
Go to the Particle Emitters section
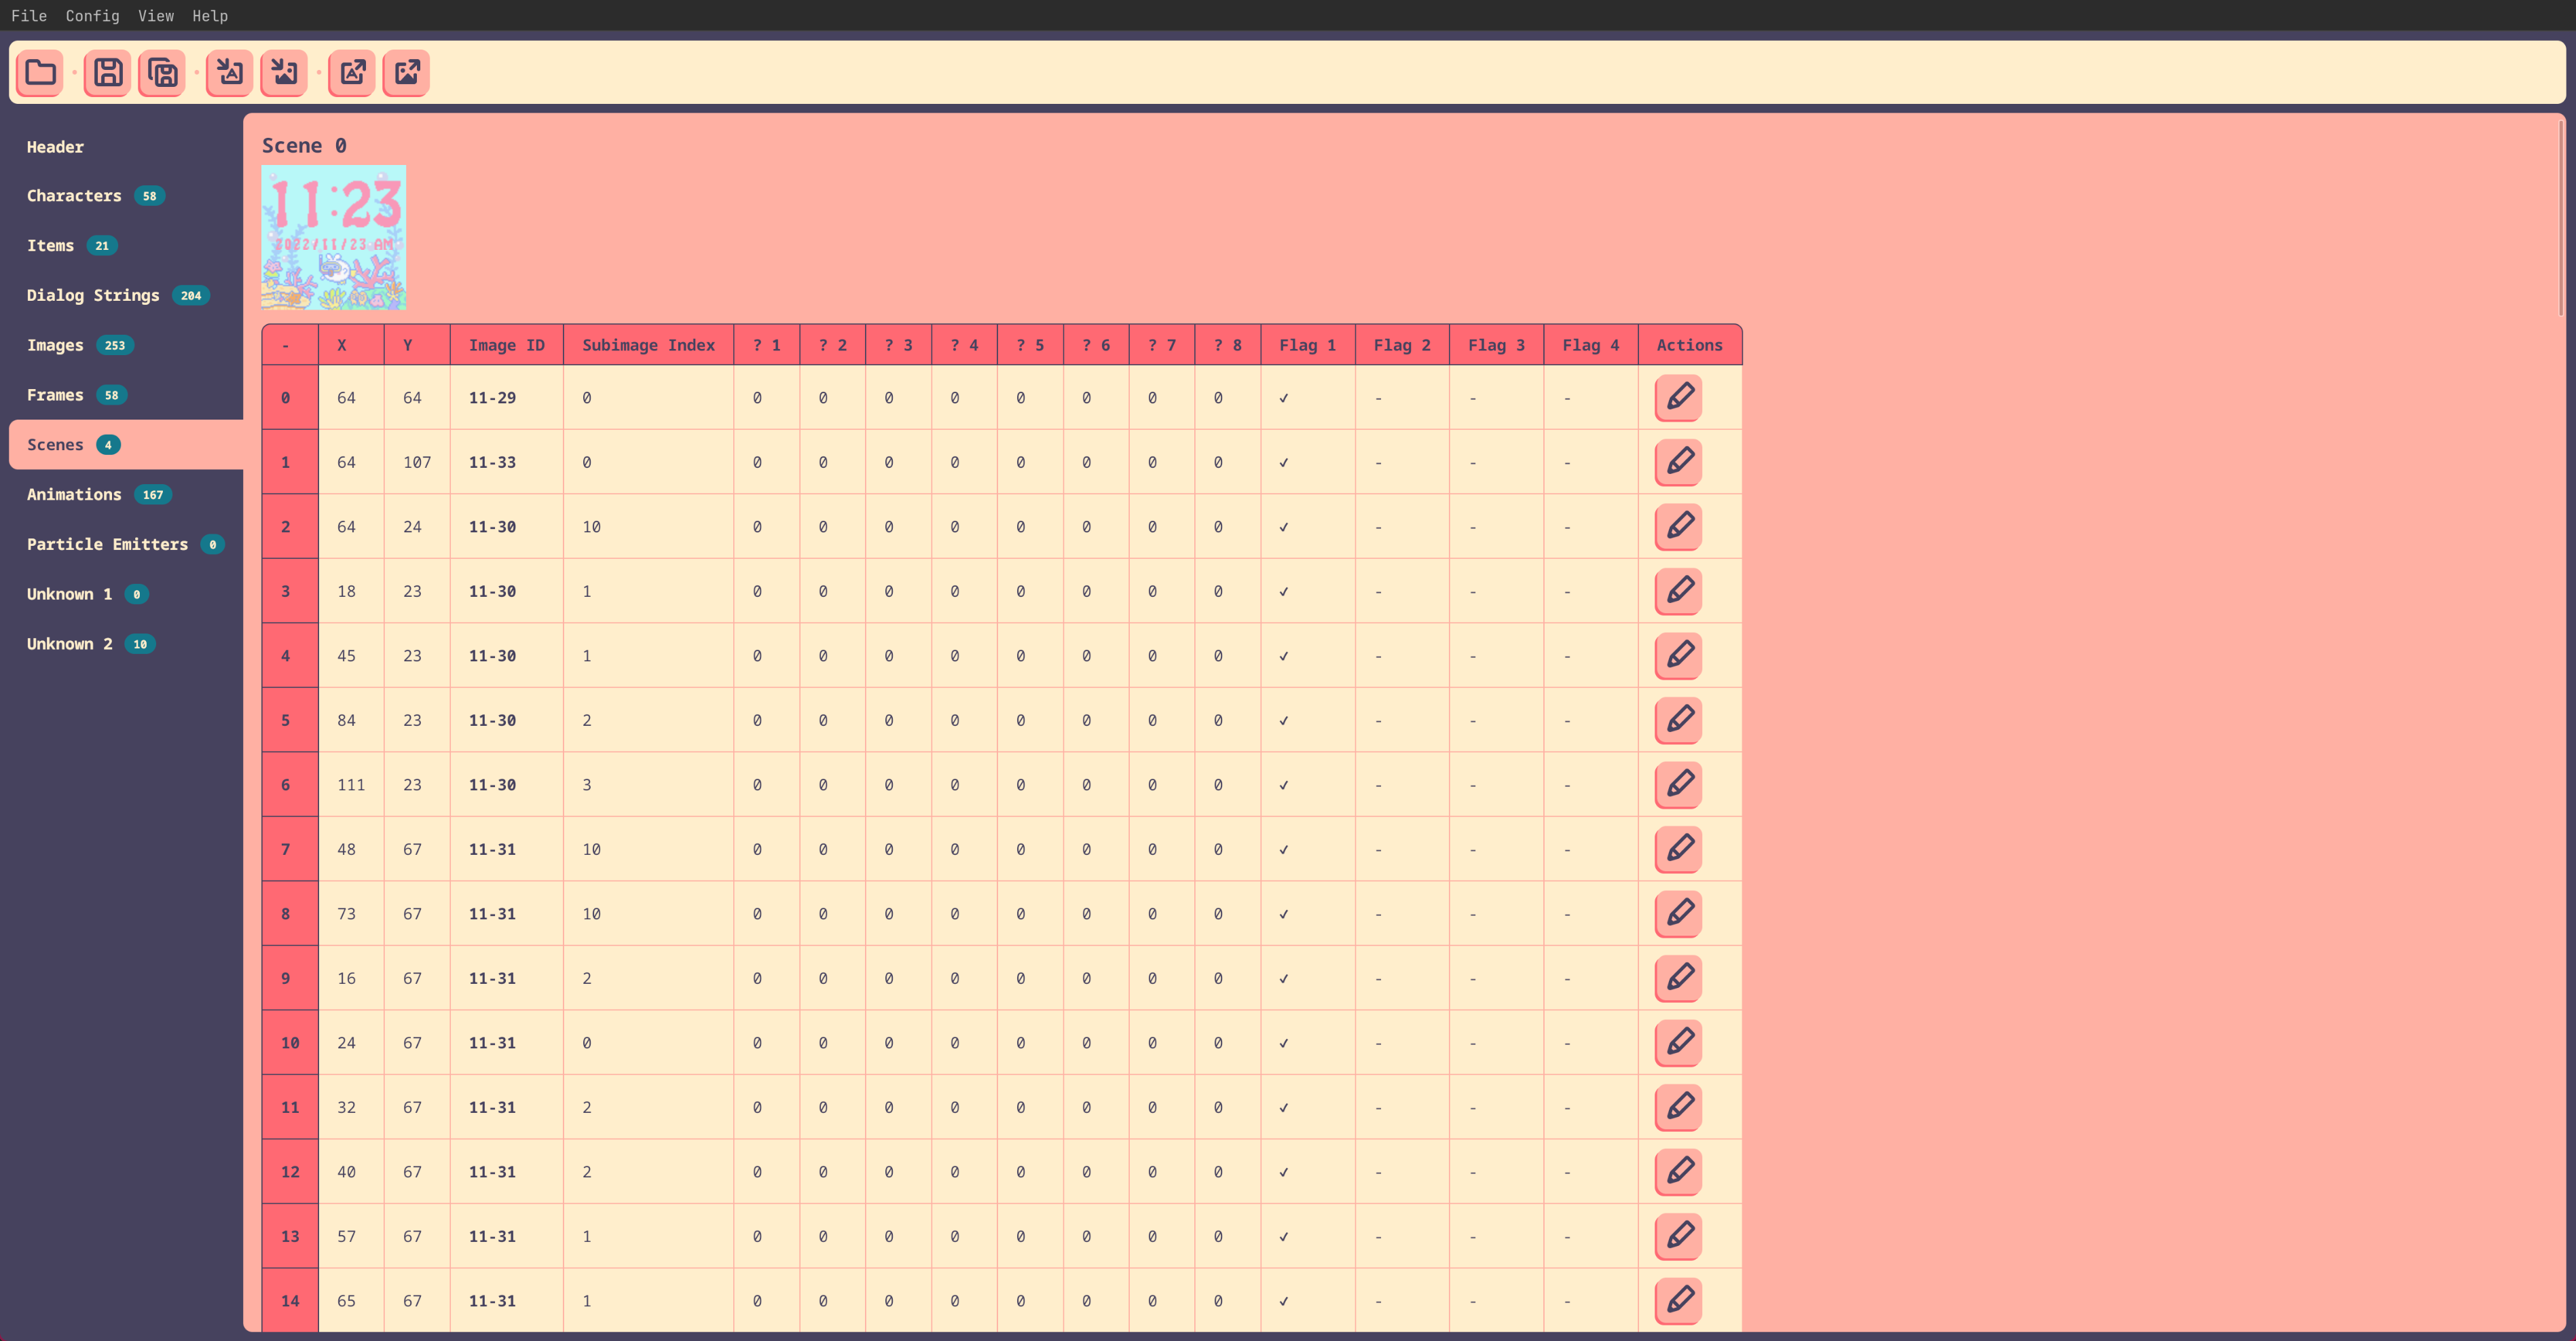coord(126,544)
